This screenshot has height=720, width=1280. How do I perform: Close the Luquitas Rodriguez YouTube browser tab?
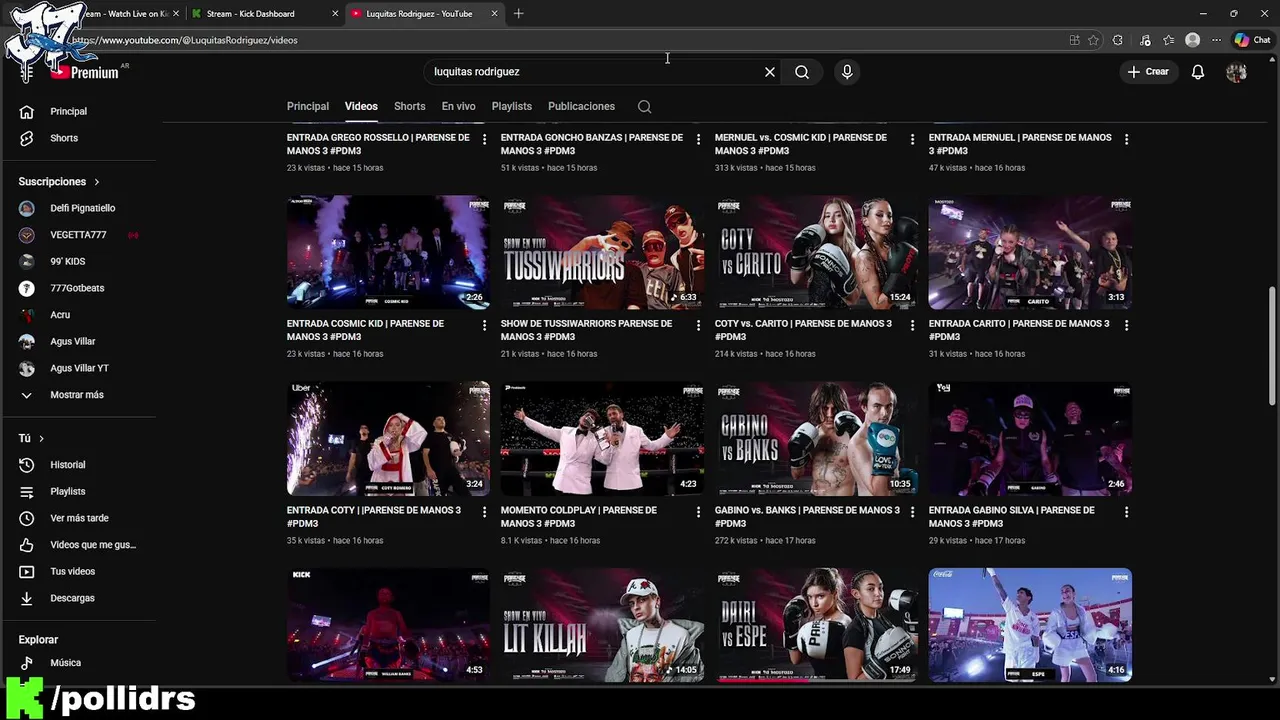494,14
